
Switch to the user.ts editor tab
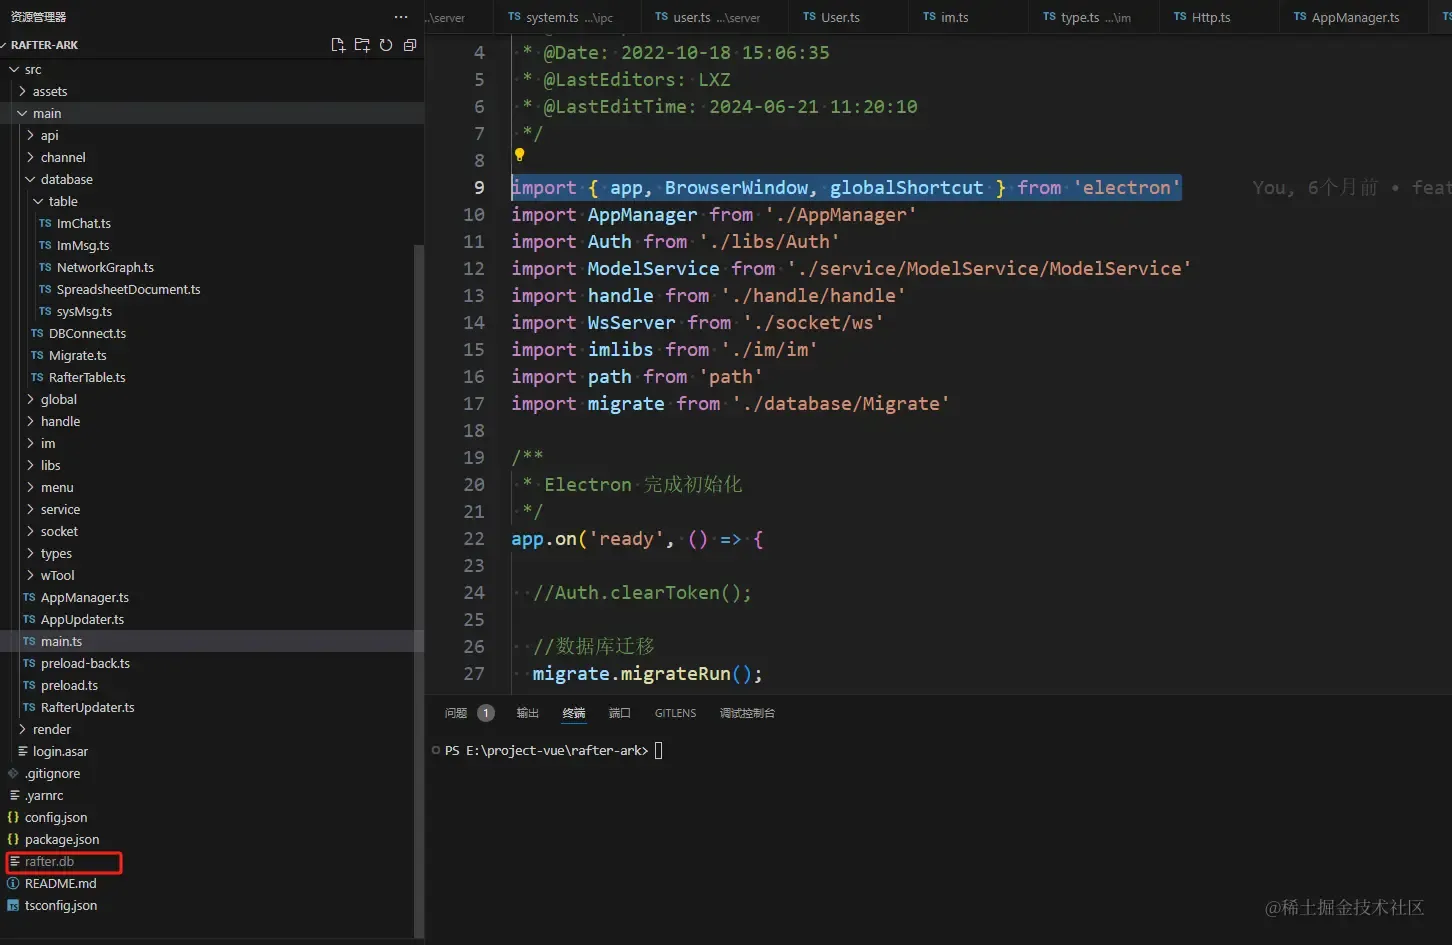pyautogui.click(x=714, y=17)
